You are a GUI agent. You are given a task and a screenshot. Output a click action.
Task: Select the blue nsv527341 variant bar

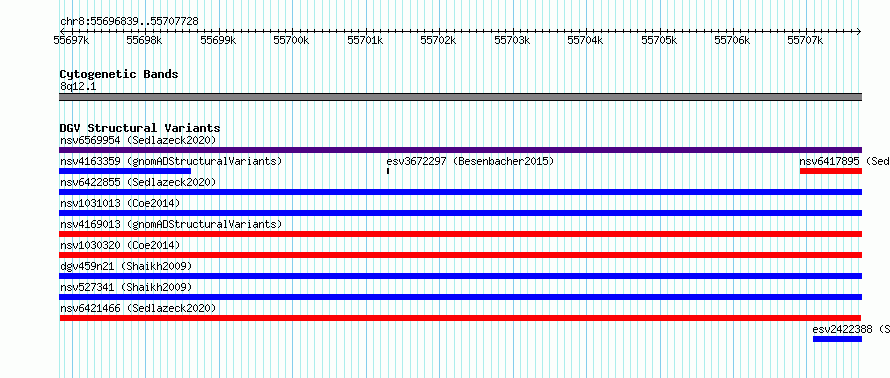[460, 297]
